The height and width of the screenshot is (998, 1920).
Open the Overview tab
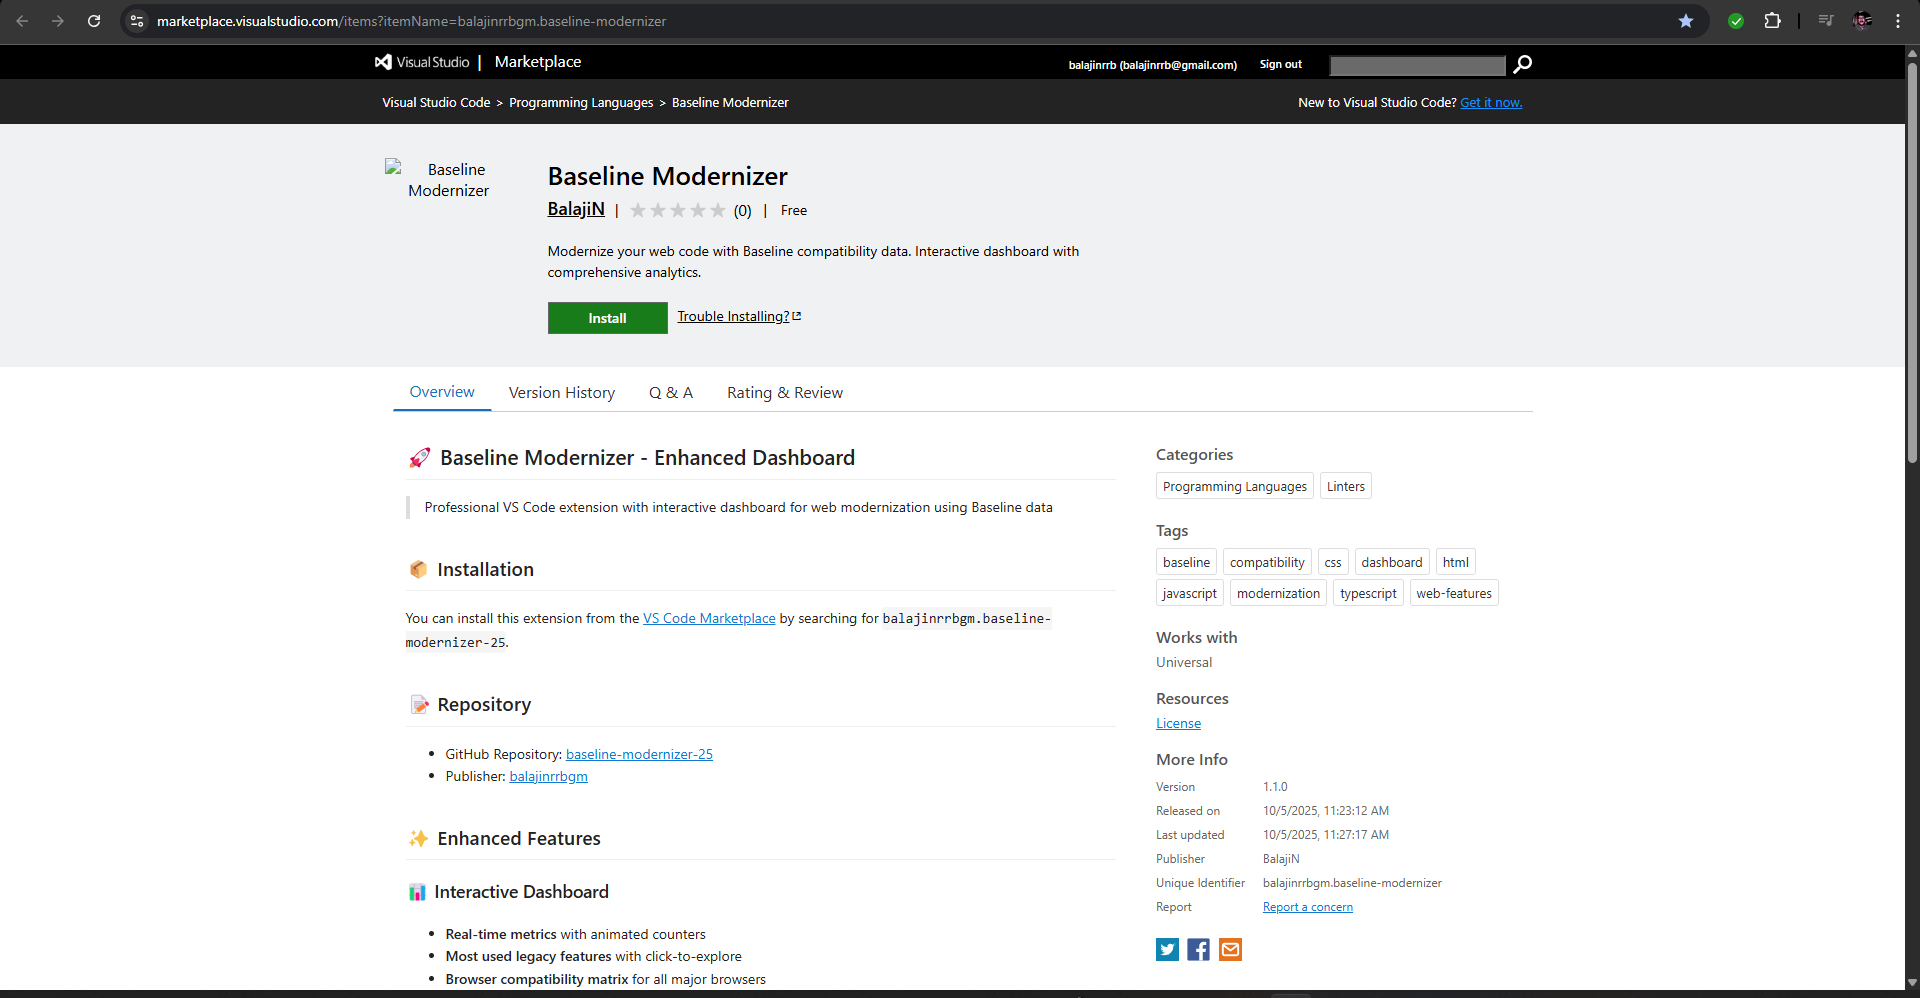(442, 392)
